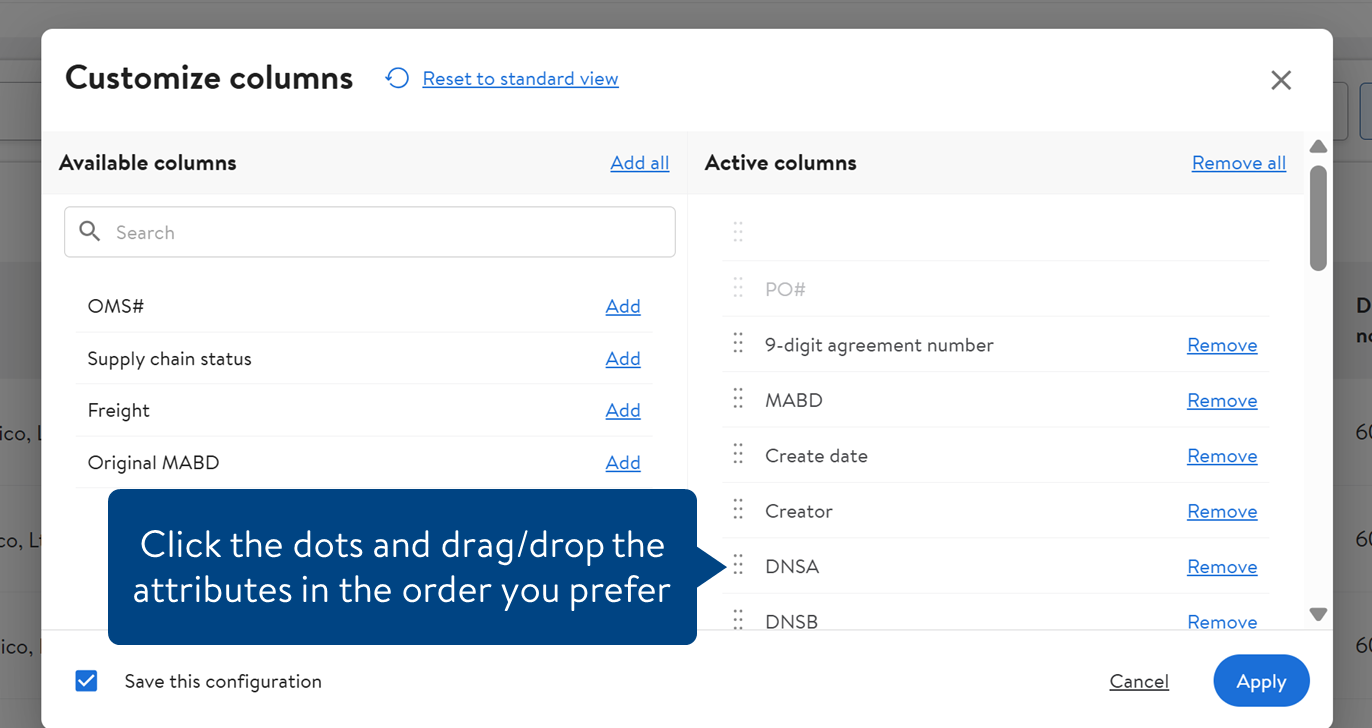Viewport: 1372px width, 728px height.
Task: Select the DNSB row text
Action: click(791, 621)
